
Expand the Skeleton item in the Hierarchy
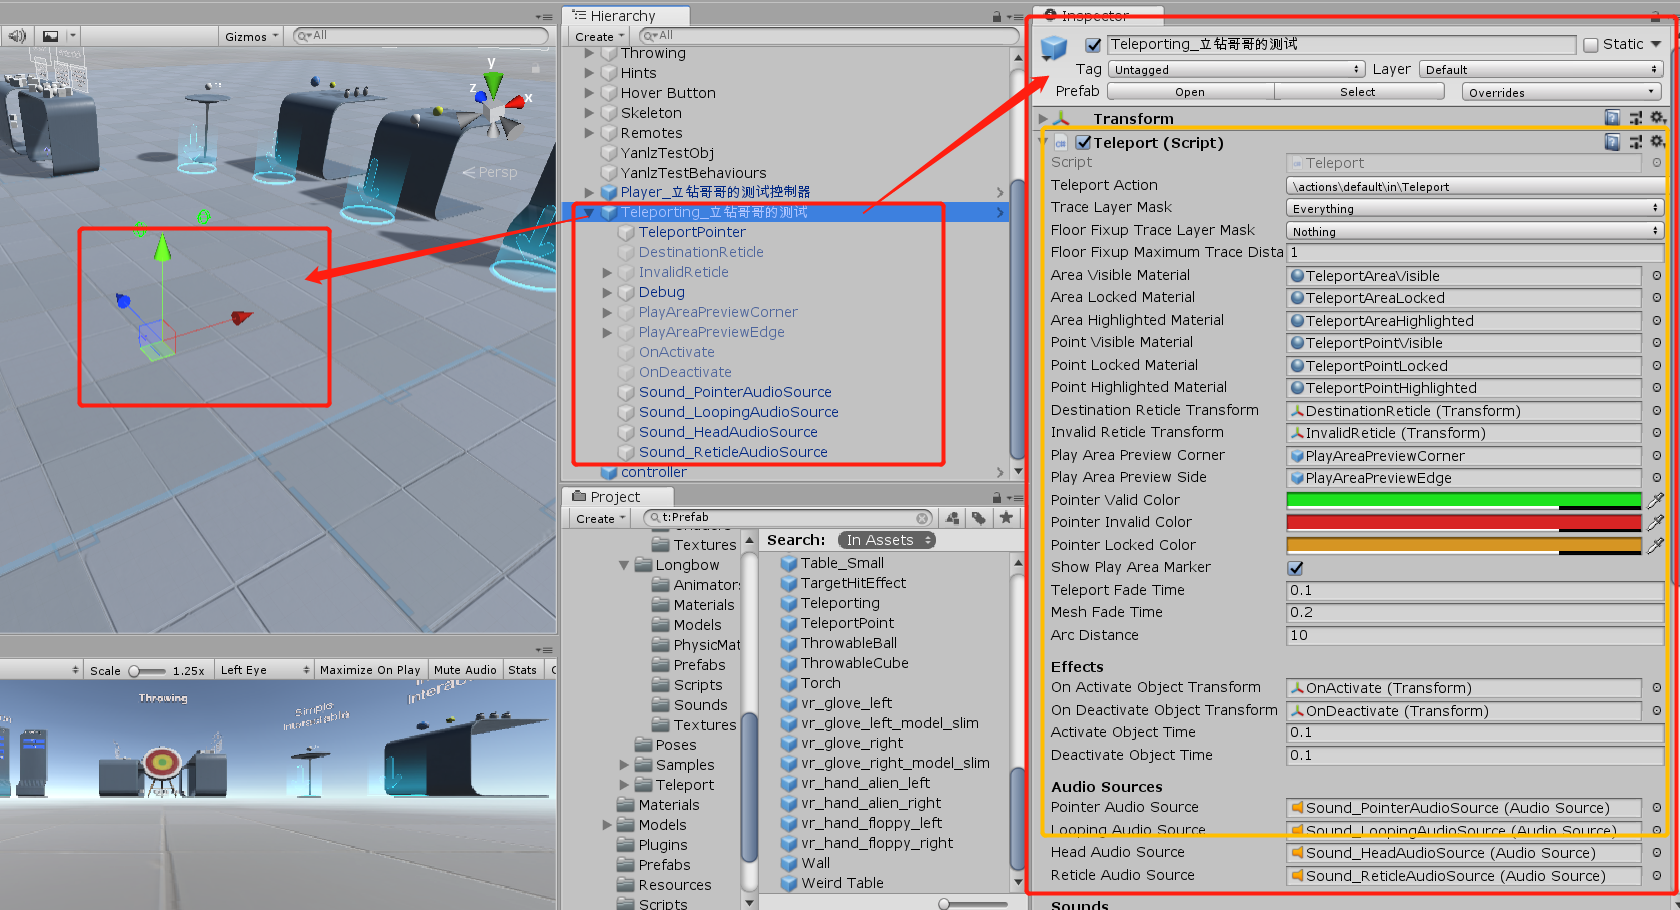[590, 113]
